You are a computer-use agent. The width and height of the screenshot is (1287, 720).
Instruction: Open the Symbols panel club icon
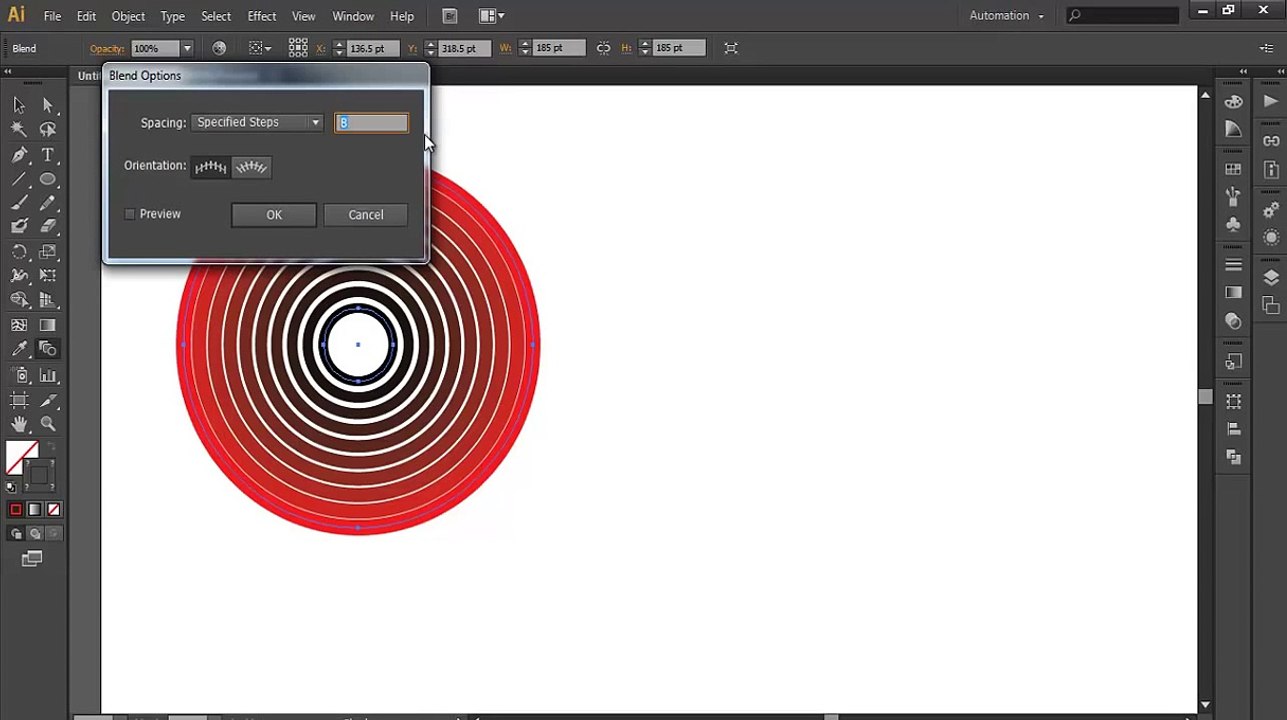(x=1234, y=225)
